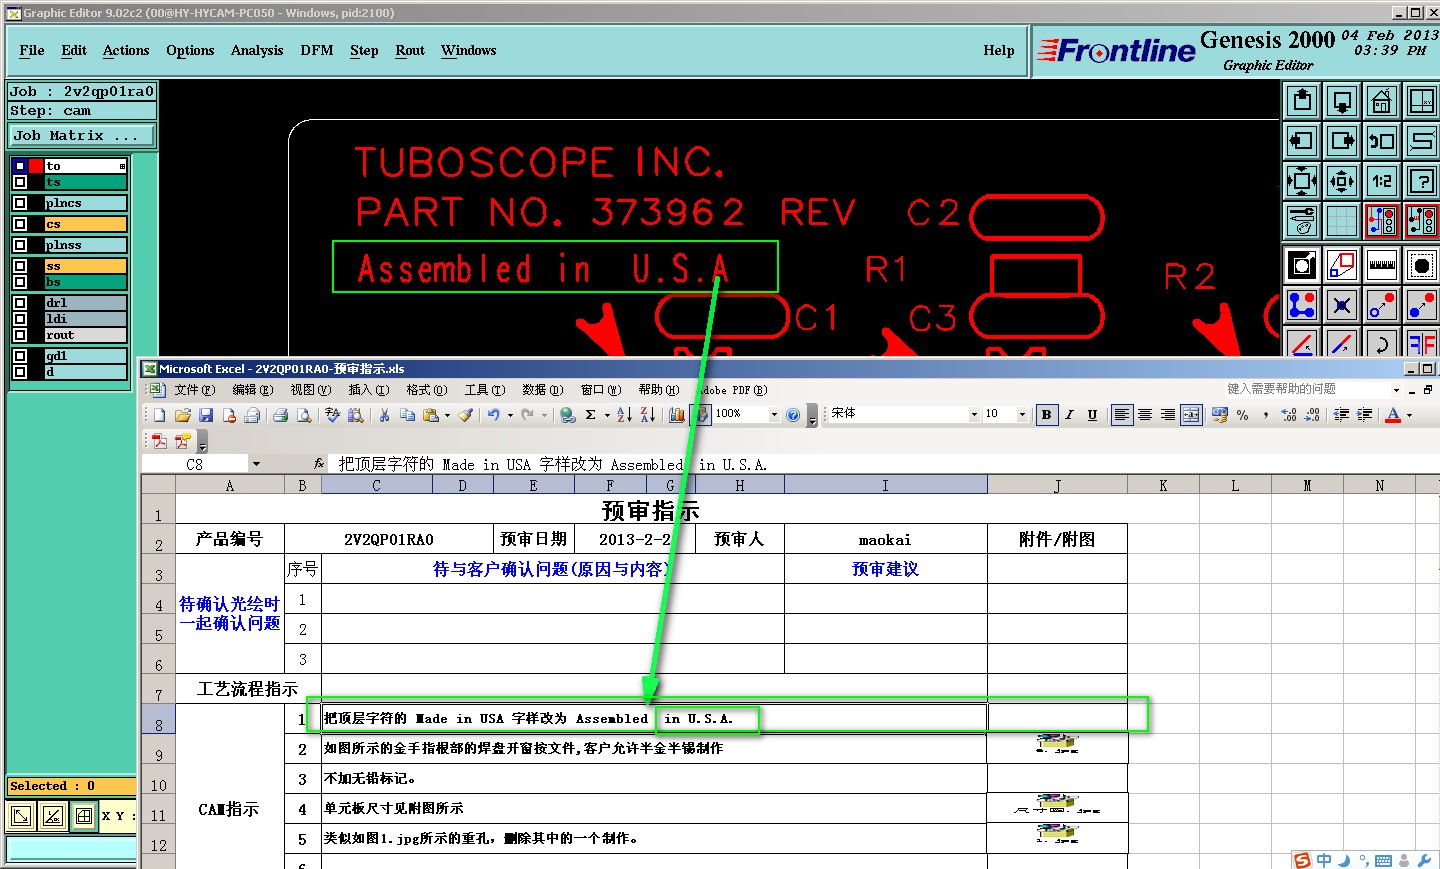Click the grid display icon in Genesis toolbar

pyautogui.click(x=1342, y=221)
